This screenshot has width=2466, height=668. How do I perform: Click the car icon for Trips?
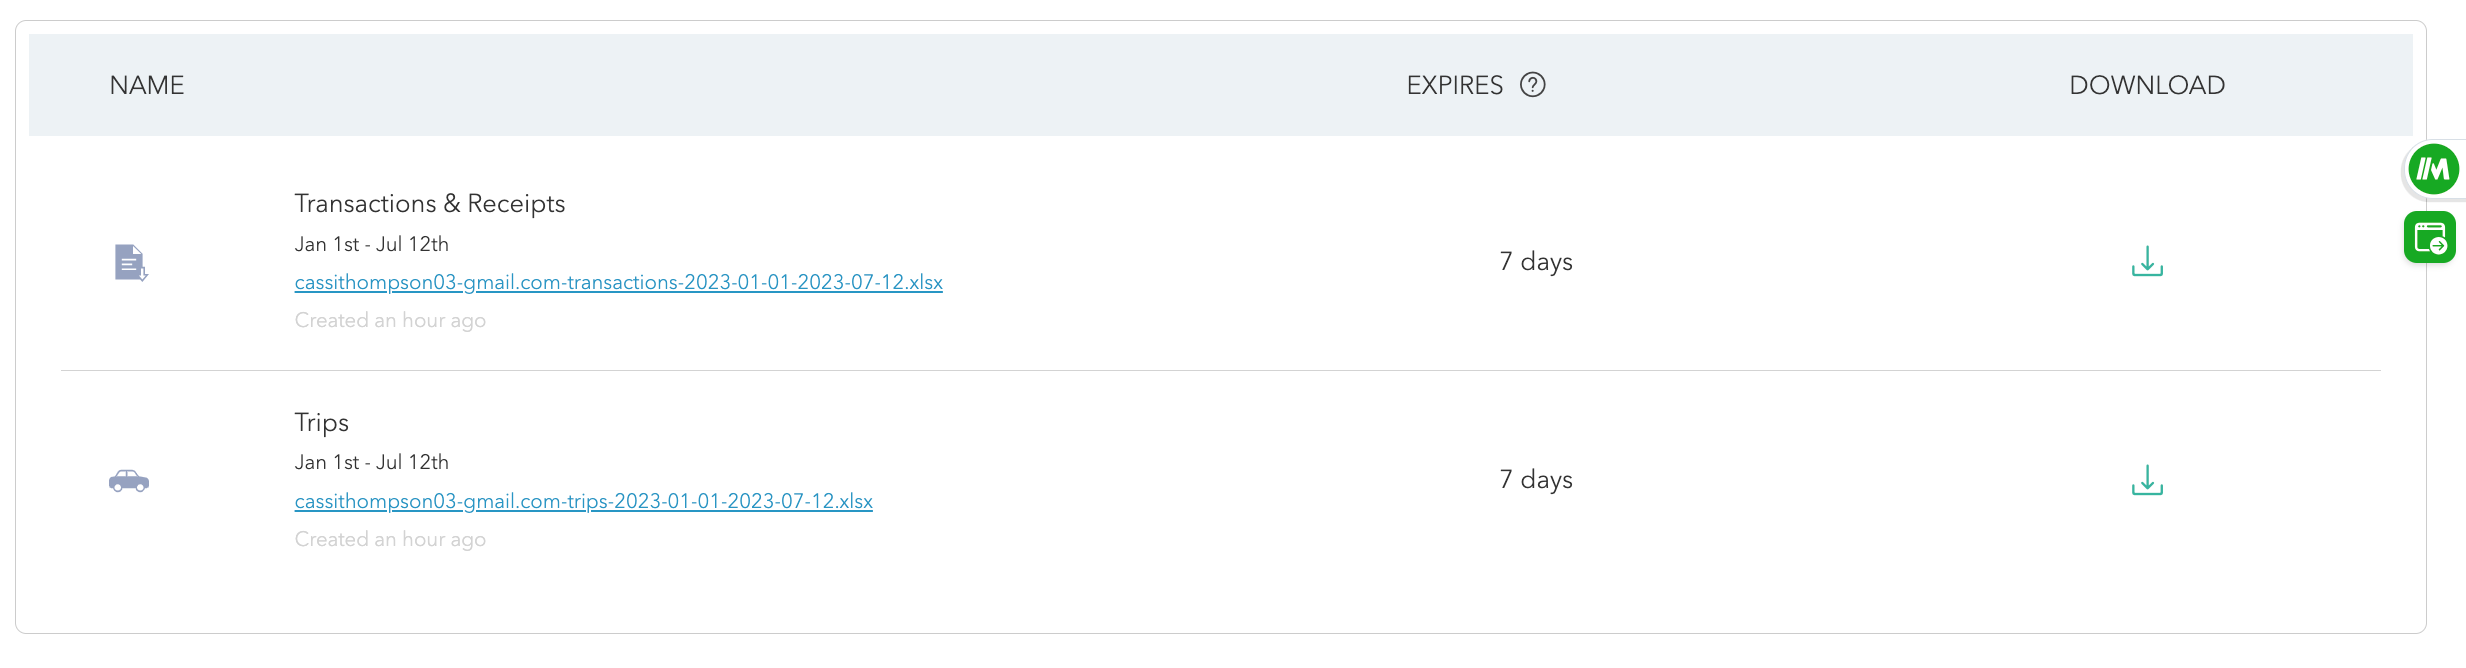[x=129, y=481]
